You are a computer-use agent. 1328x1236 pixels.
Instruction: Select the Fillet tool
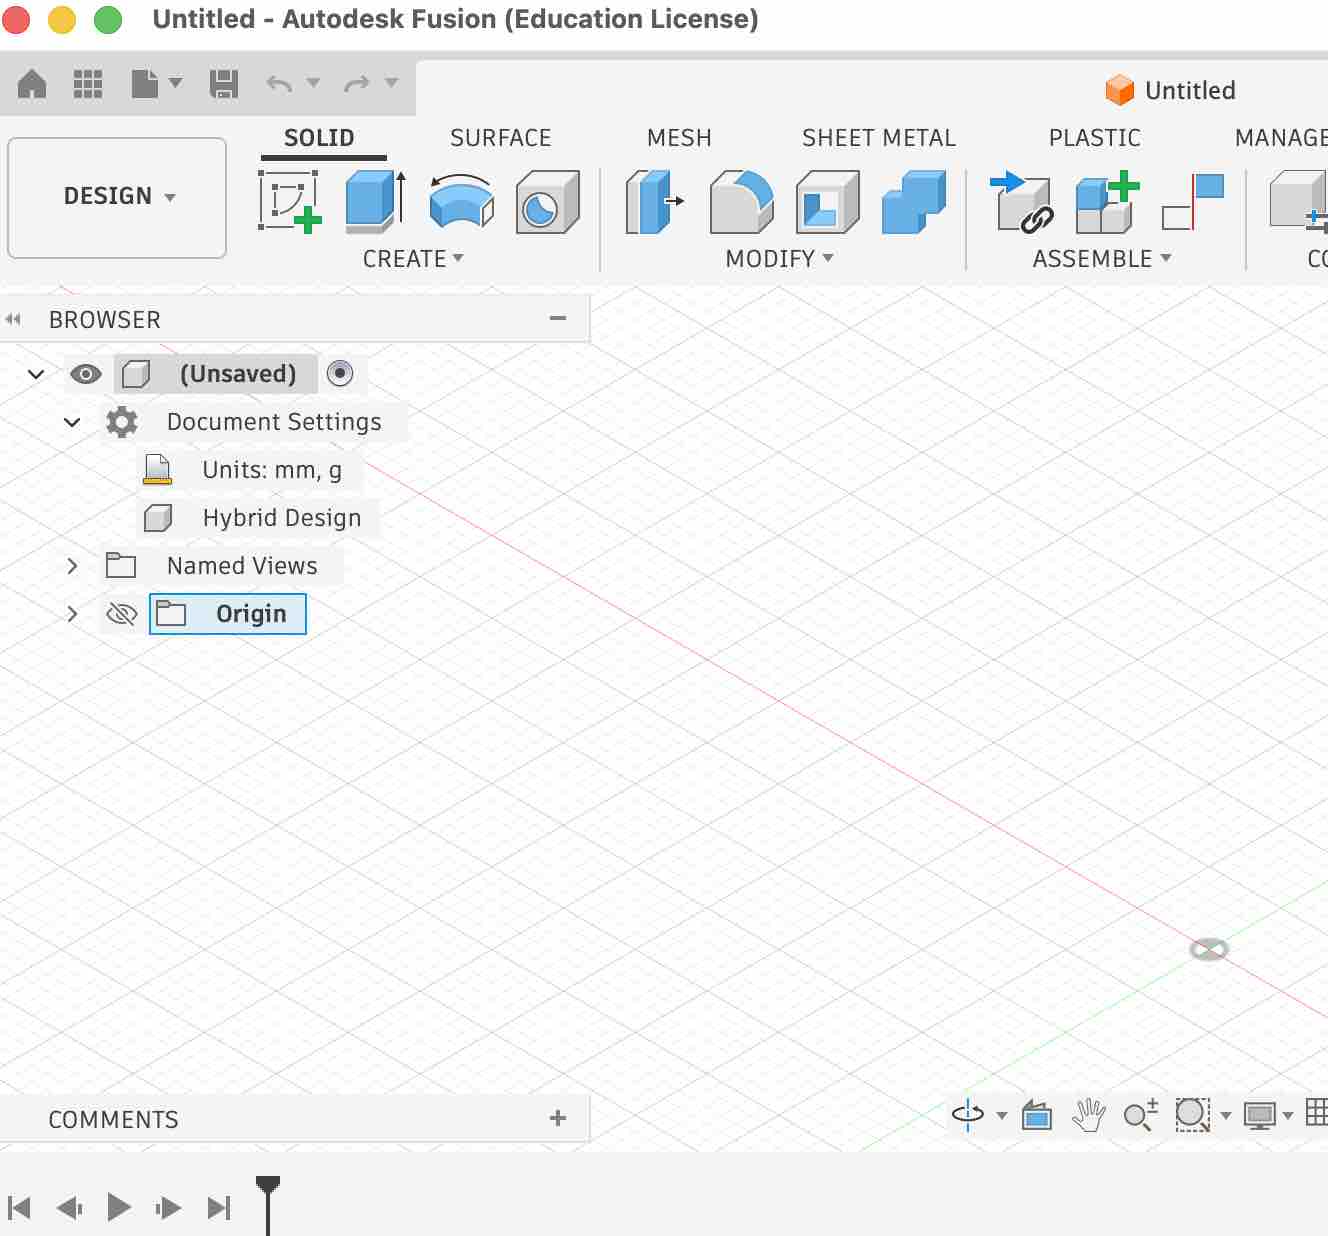tap(741, 201)
